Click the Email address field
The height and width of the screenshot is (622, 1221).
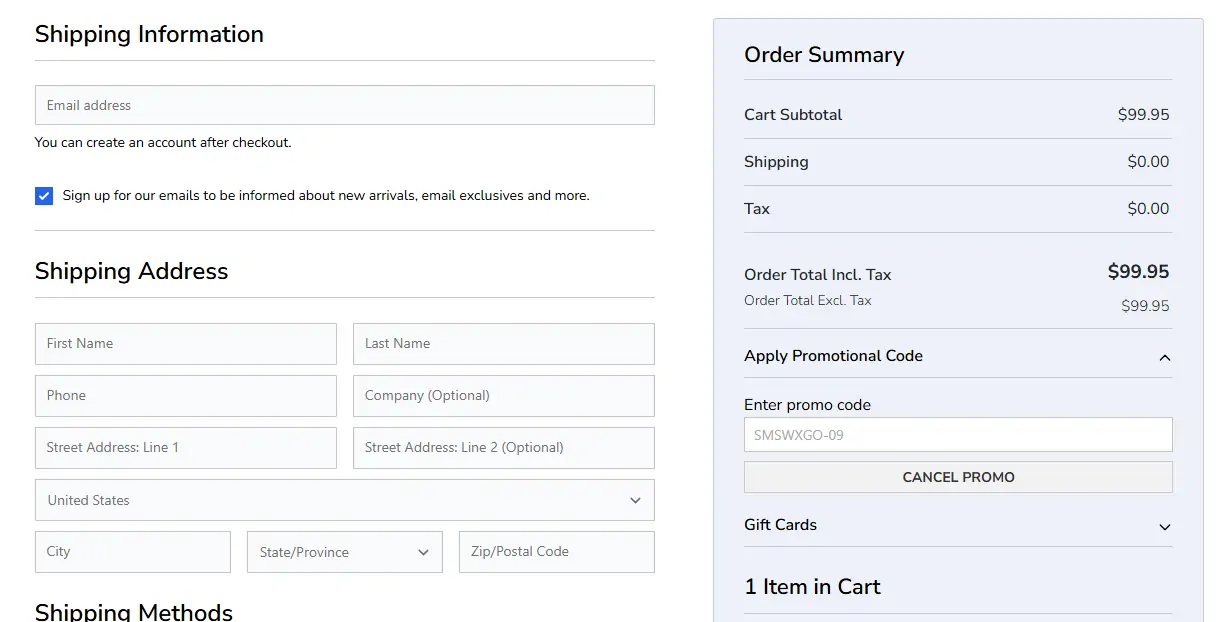tap(344, 105)
